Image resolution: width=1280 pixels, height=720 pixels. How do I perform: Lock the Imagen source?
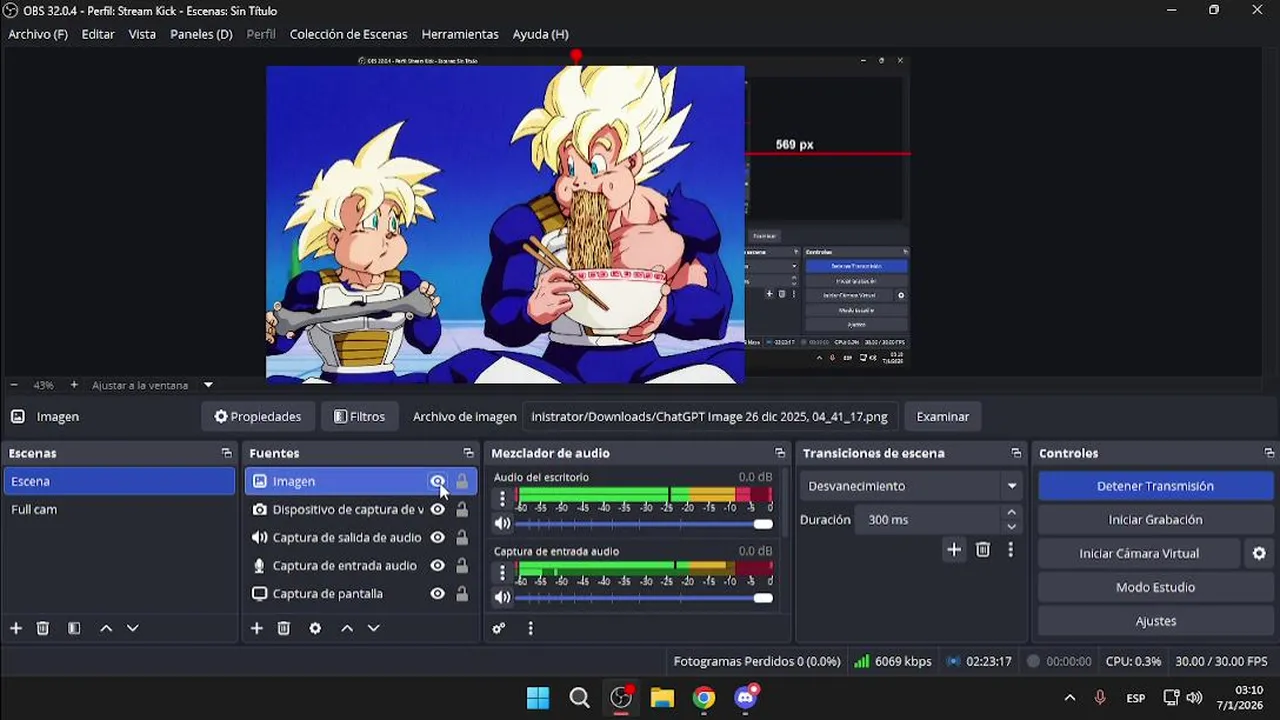(462, 481)
